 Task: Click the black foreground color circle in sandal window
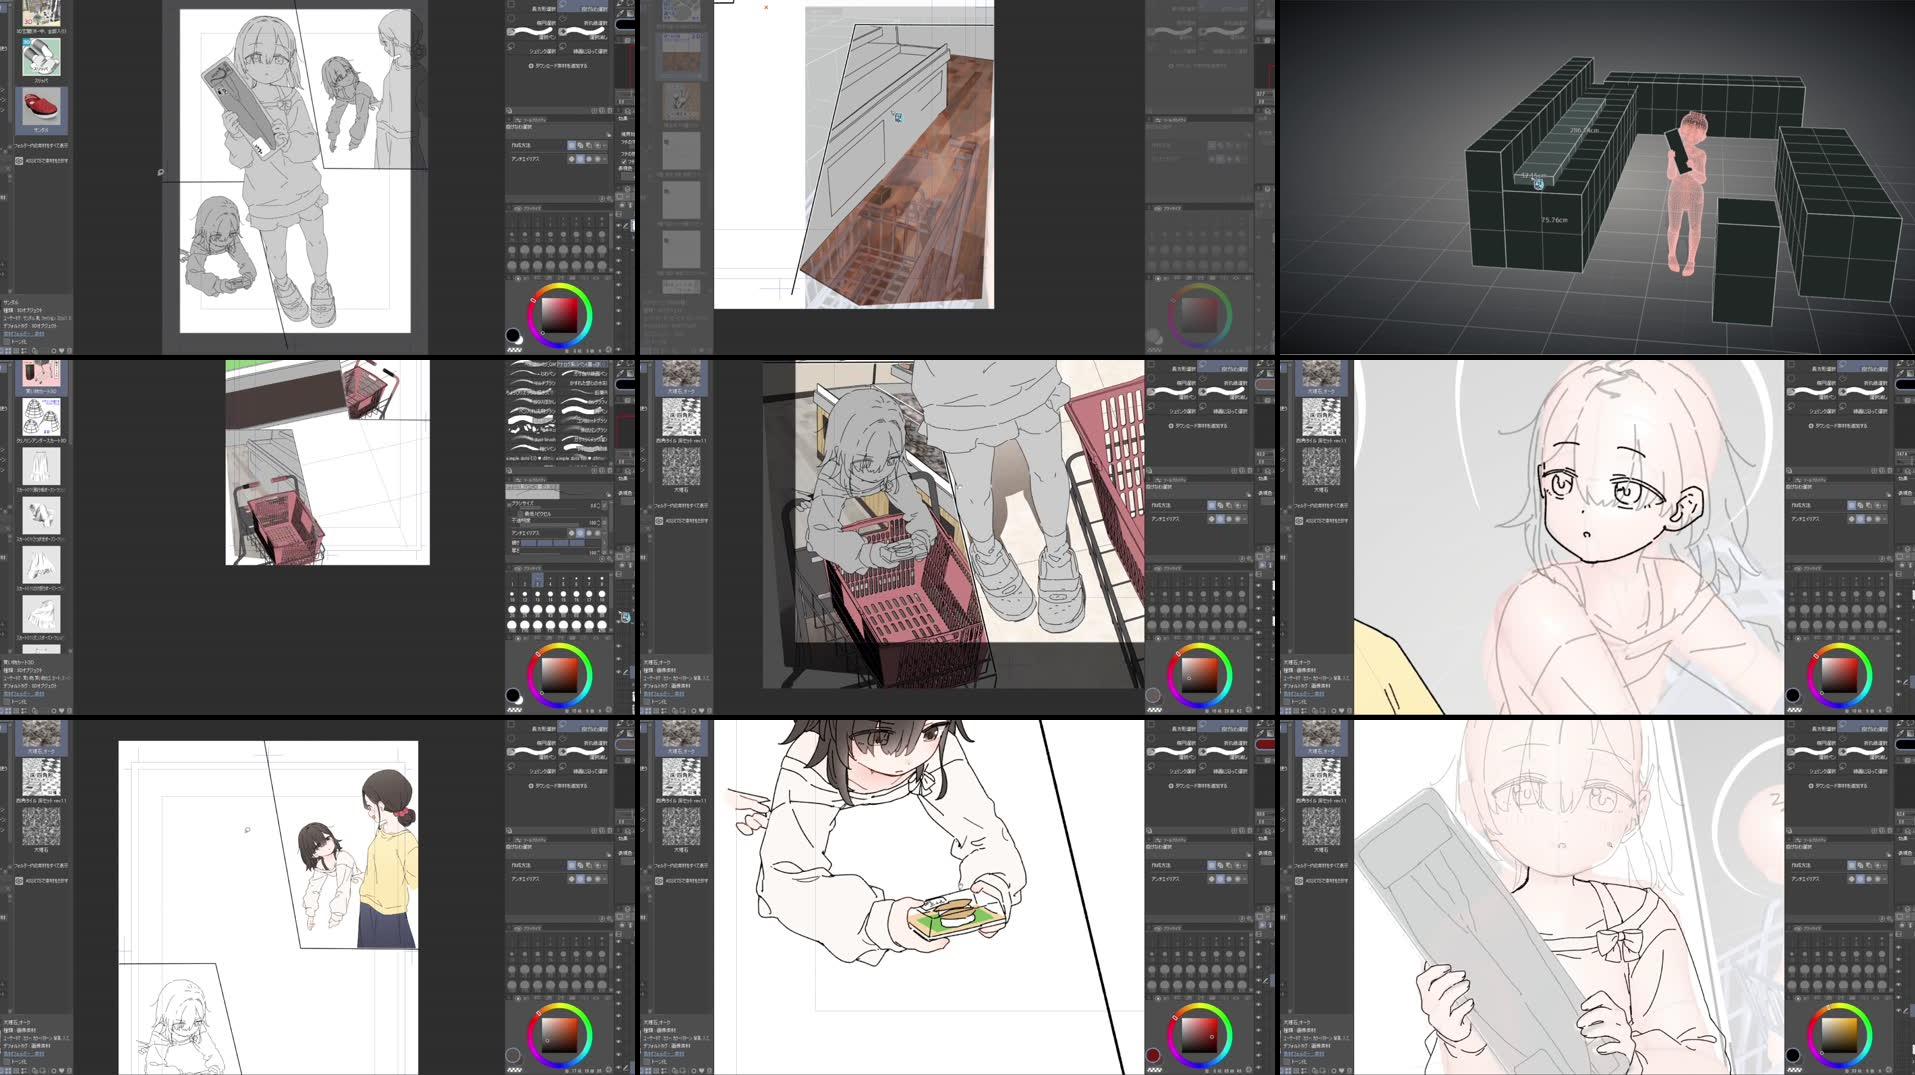click(x=514, y=335)
